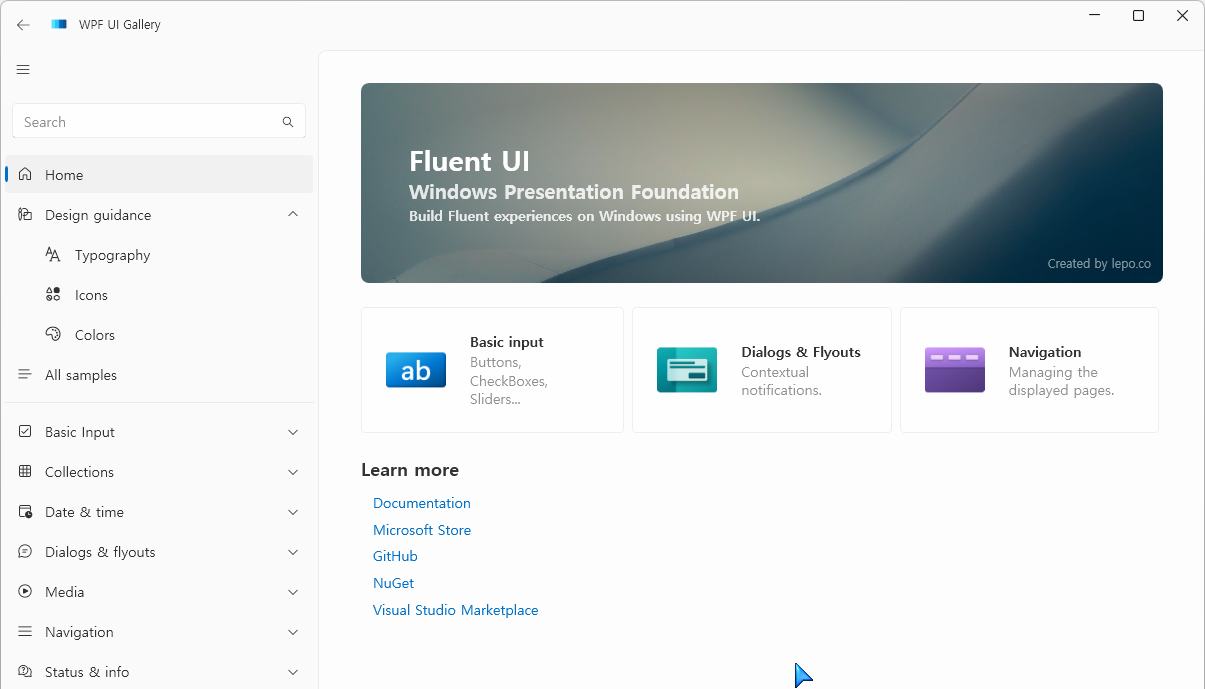
Task: Follow the GitHub link
Action: (395, 556)
